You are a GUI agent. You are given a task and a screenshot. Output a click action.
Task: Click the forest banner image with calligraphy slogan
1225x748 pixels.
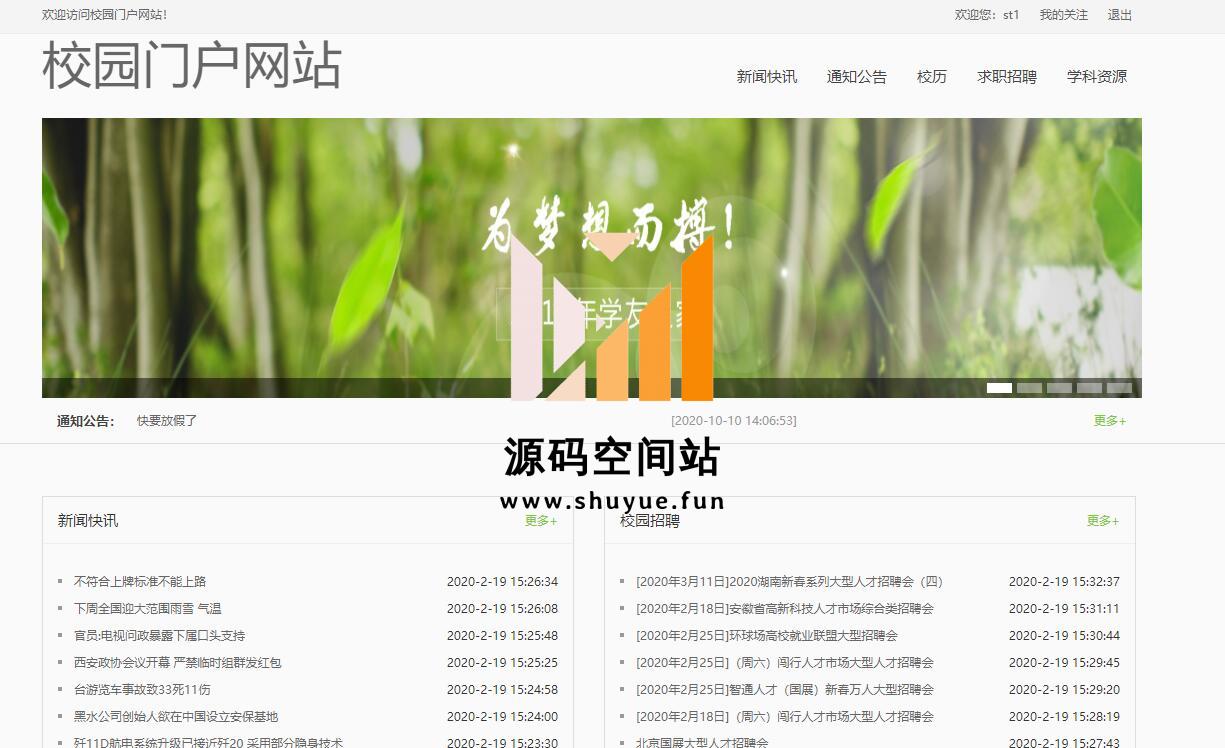point(592,258)
